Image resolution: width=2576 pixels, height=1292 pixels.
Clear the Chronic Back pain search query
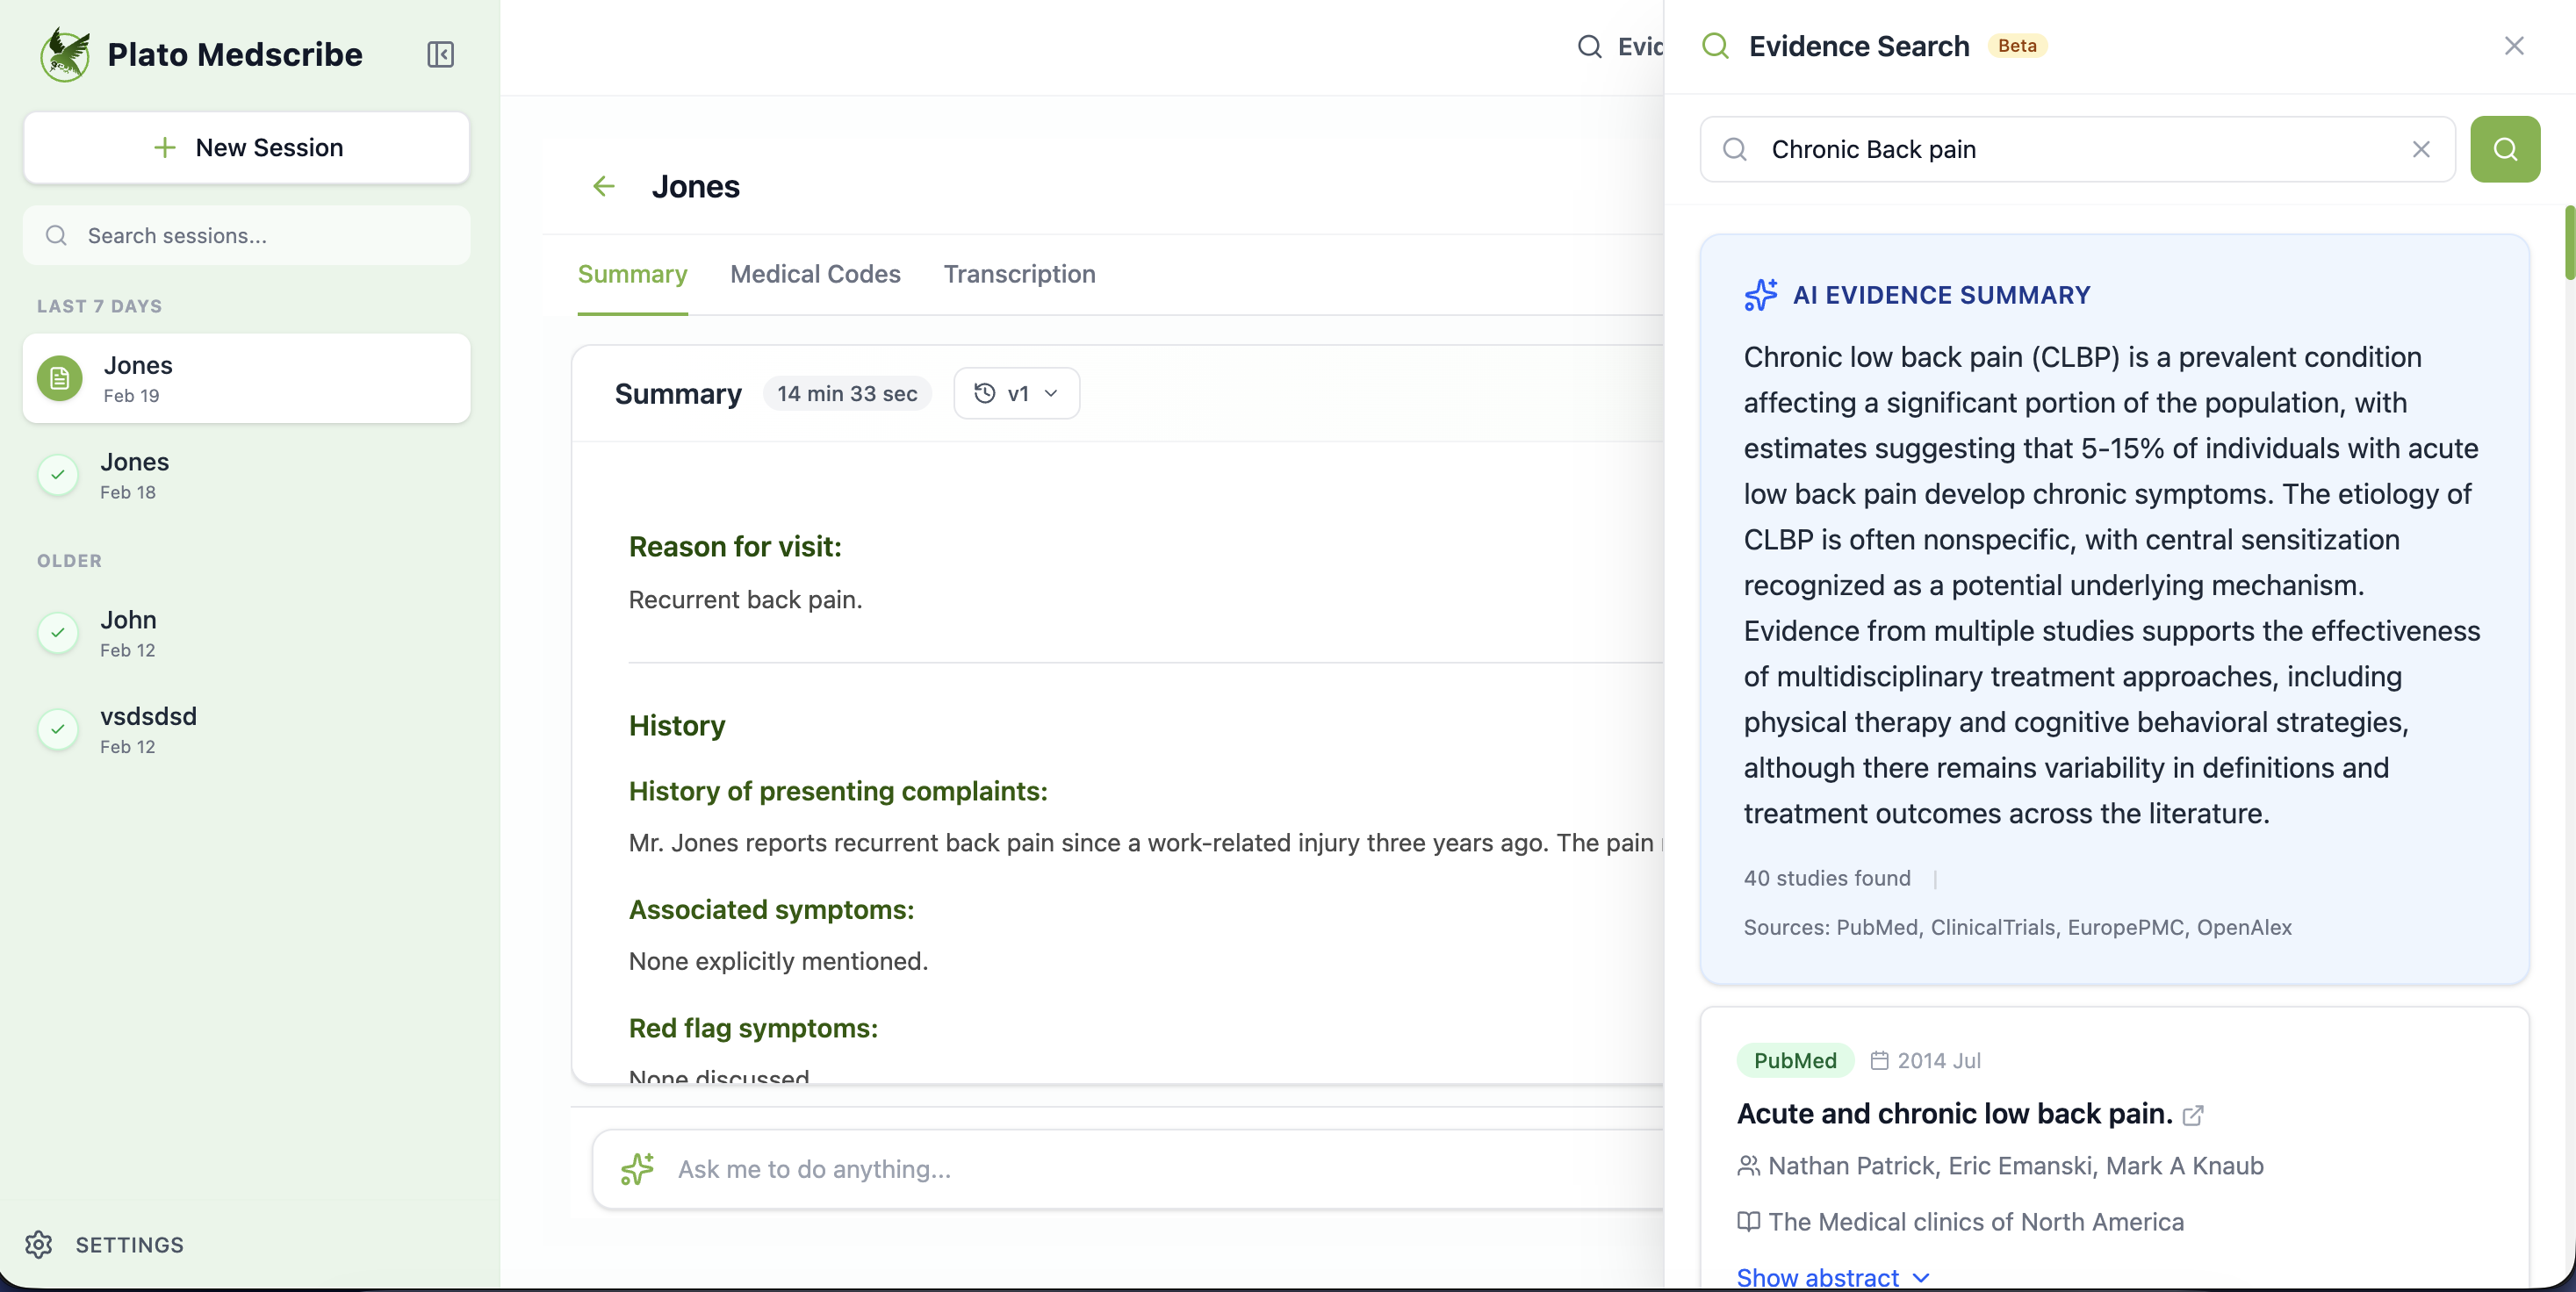pyautogui.click(x=2422, y=149)
